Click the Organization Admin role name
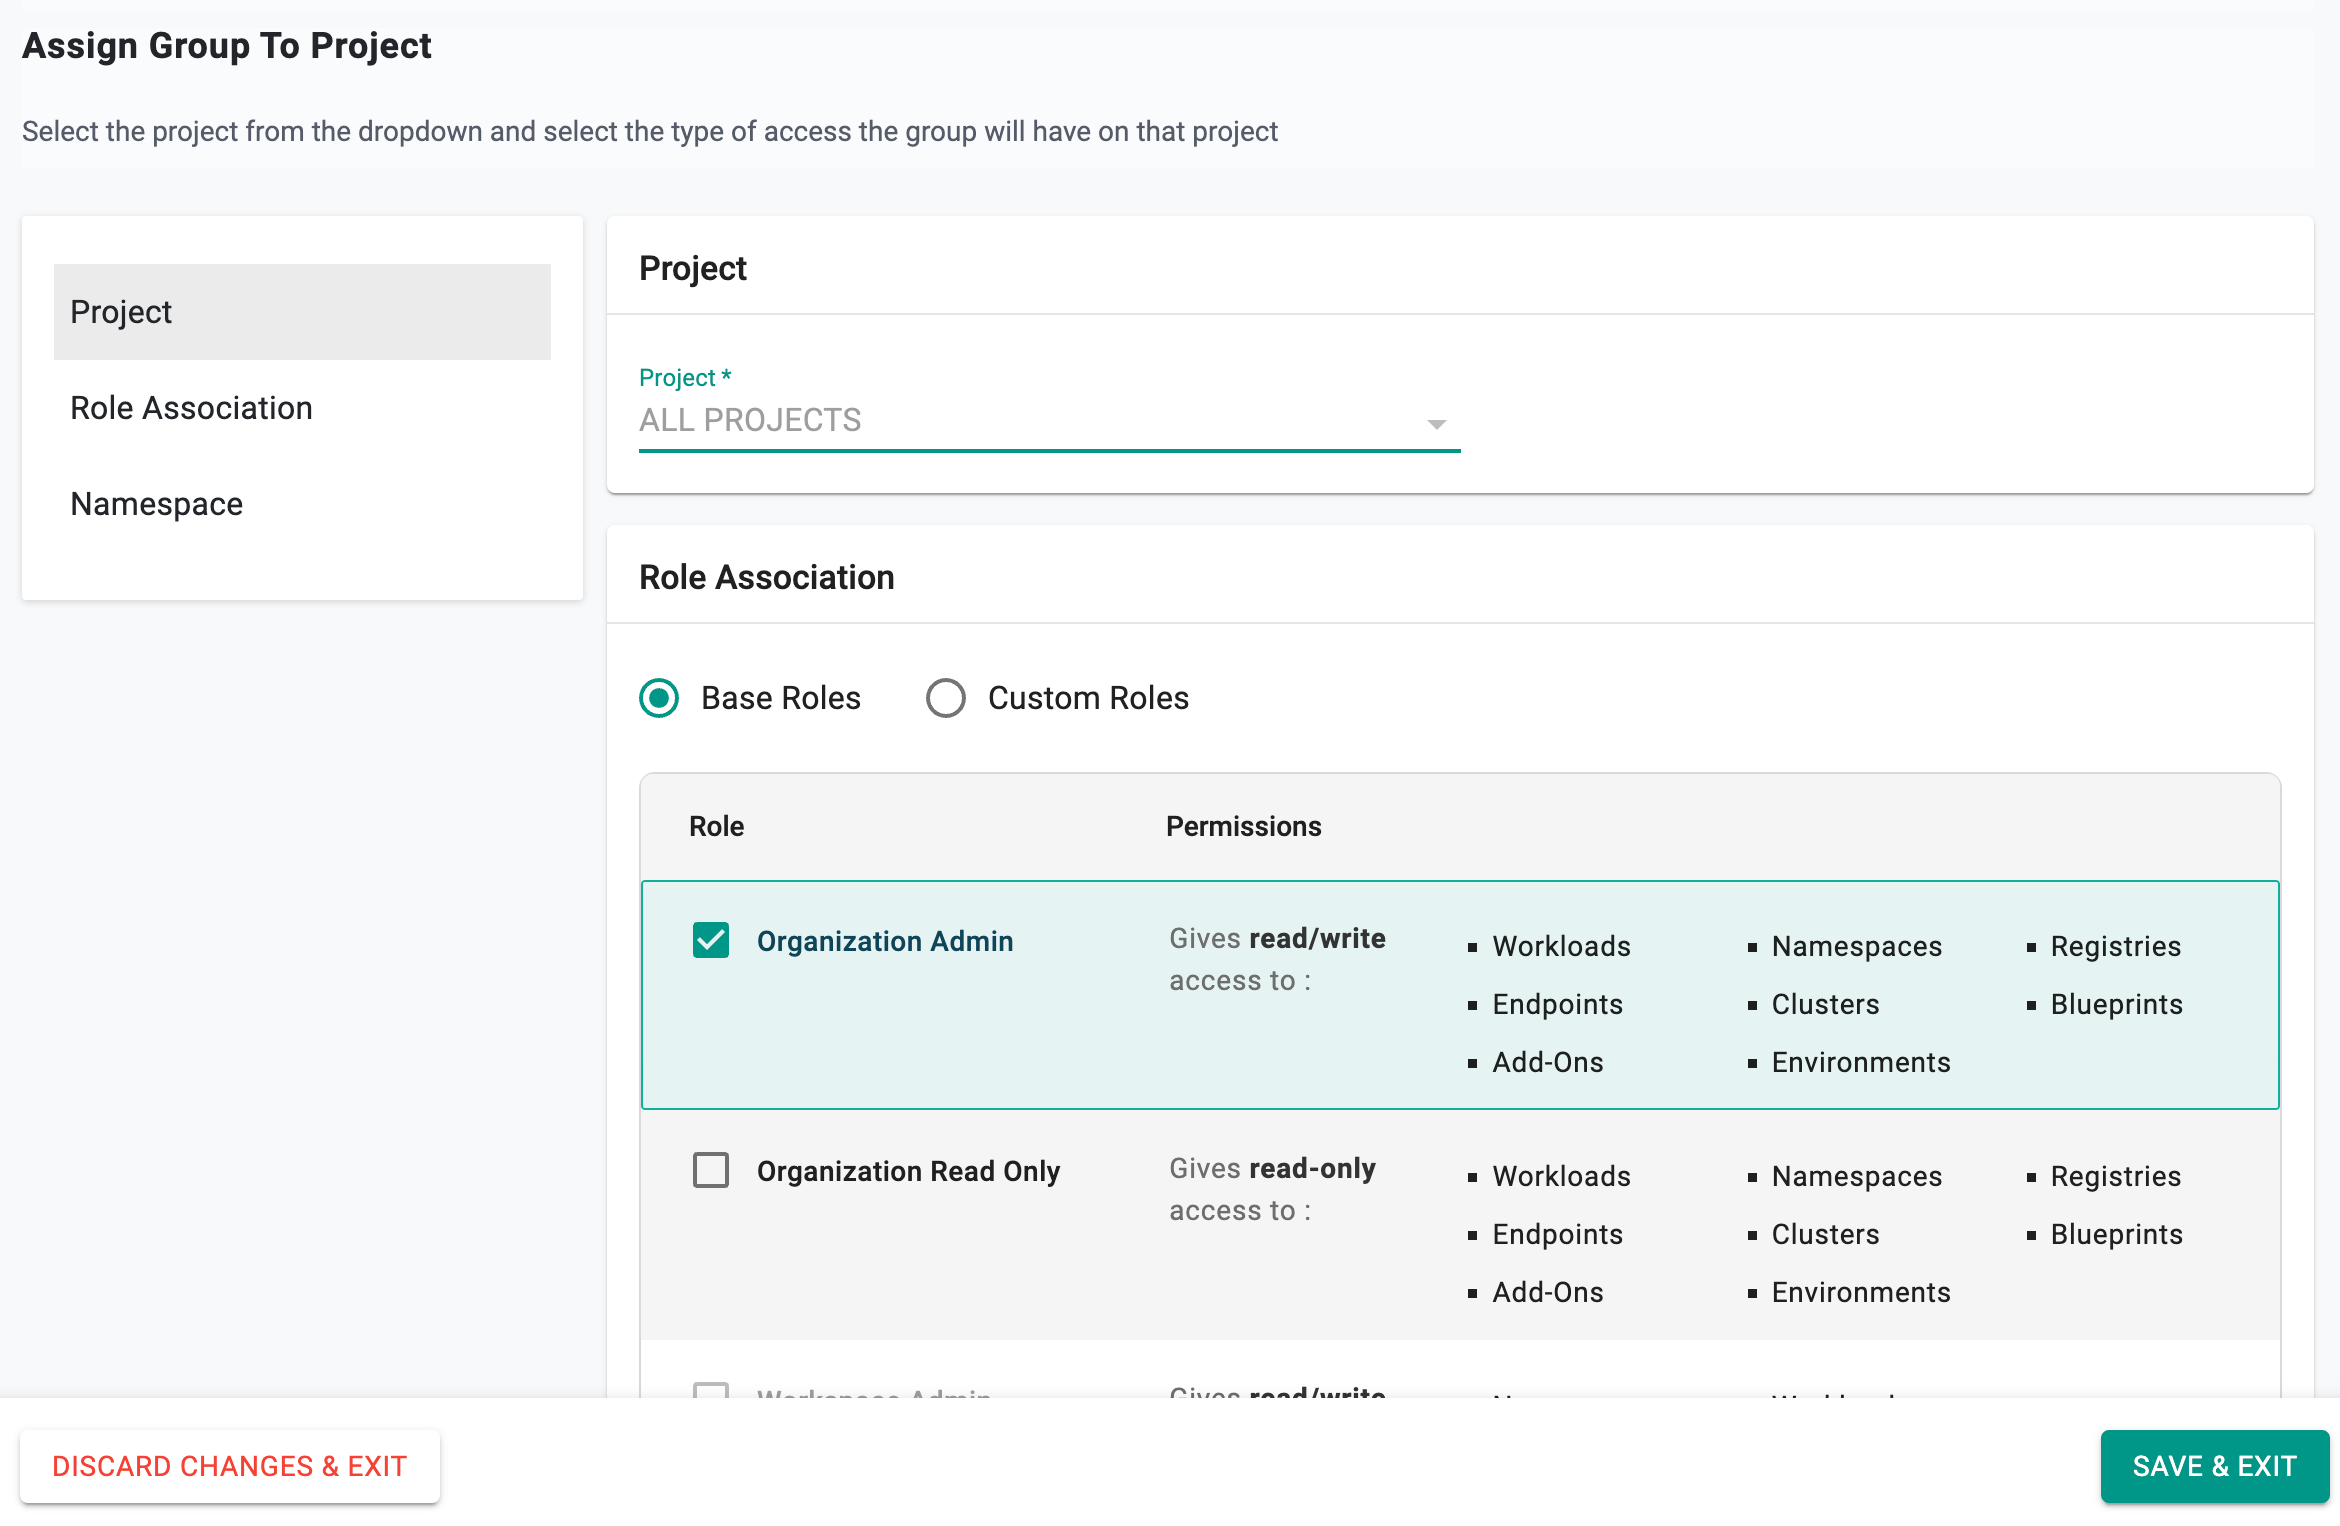The image size is (2340, 1526). 885,941
